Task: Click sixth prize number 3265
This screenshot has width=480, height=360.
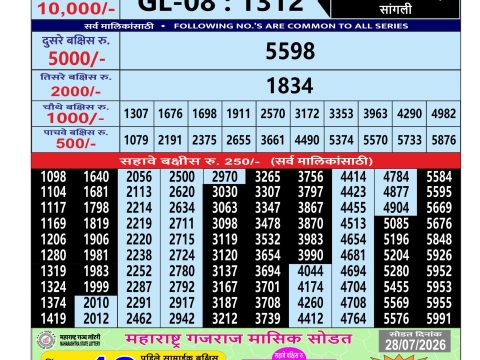Action: pyautogui.click(x=268, y=177)
